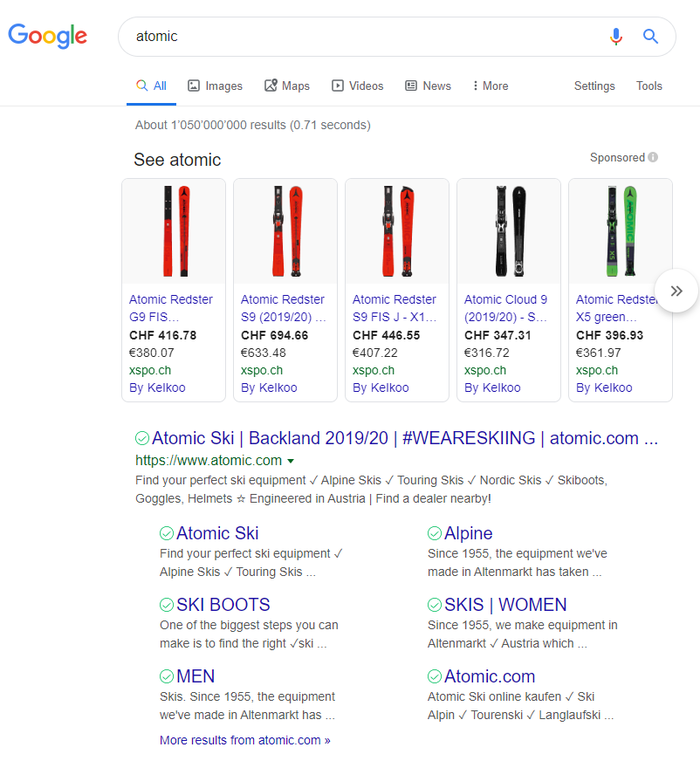The height and width of the screenshot is (761, 700).
Task: Open the More search categories menu
Action: coord(490,86)
